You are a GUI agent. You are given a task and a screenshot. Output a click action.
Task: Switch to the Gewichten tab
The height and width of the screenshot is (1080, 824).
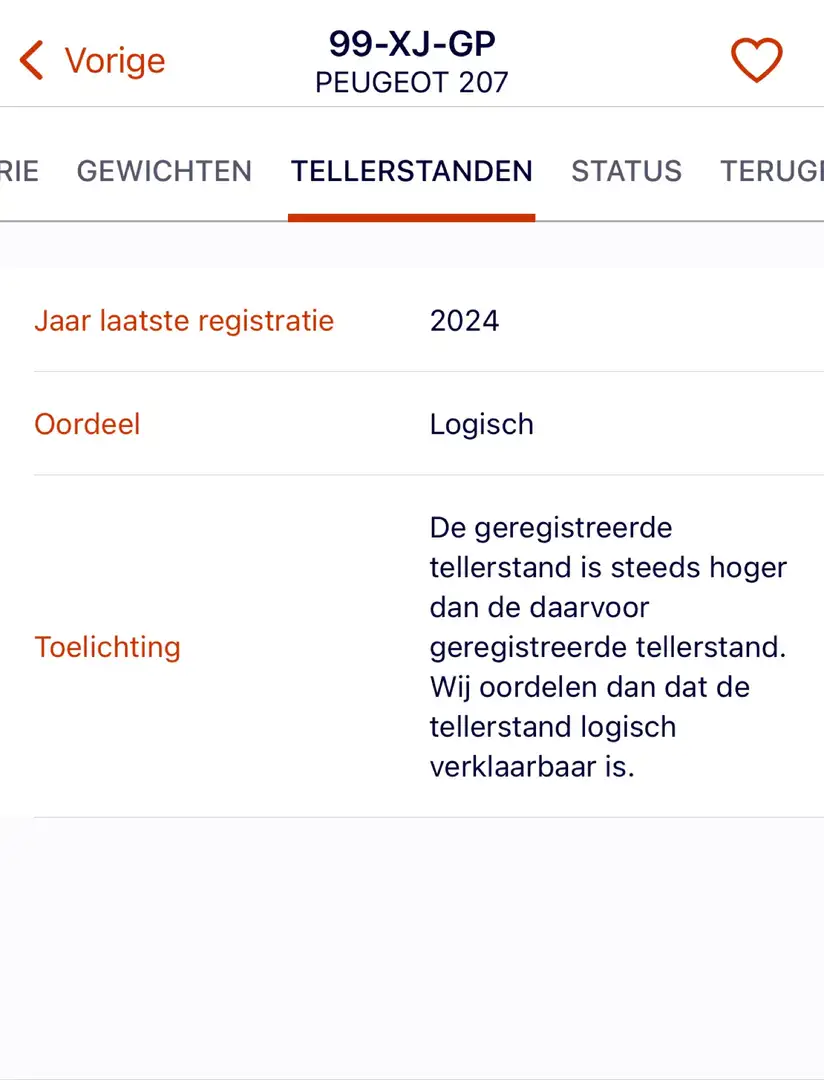pyautogui.click(x=164, y=171)
